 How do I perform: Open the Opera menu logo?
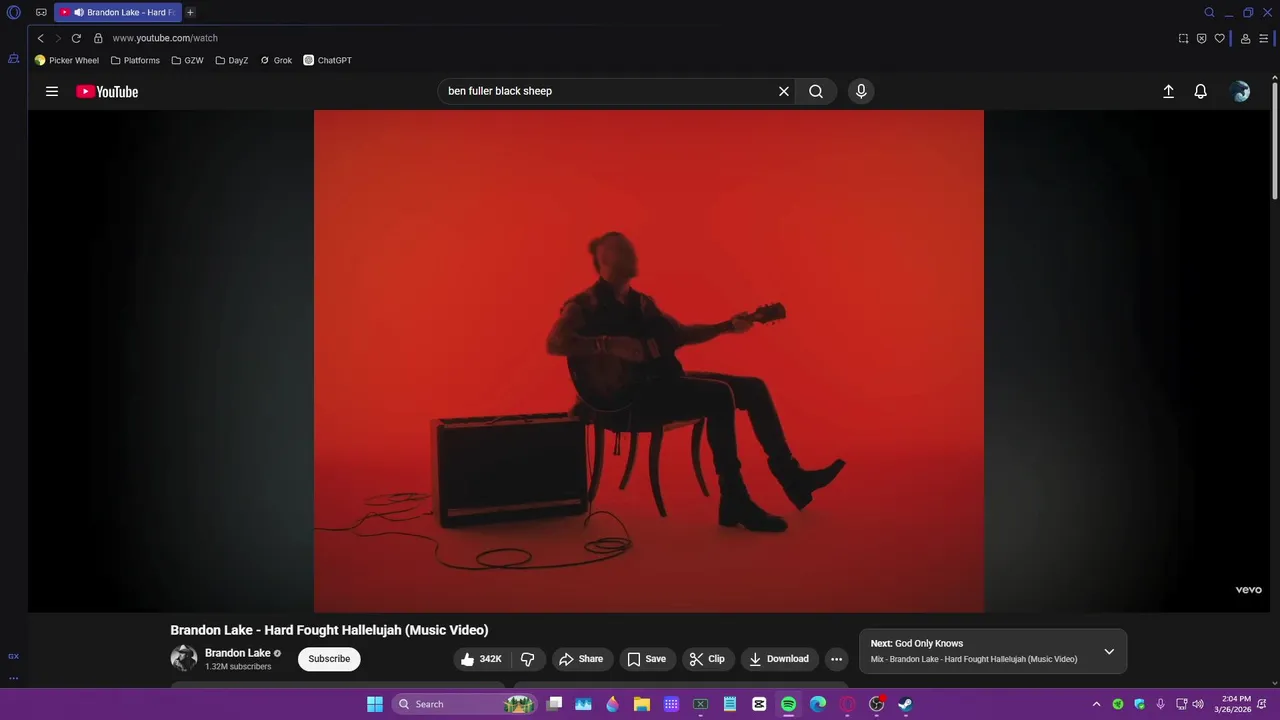click(14, 12)
